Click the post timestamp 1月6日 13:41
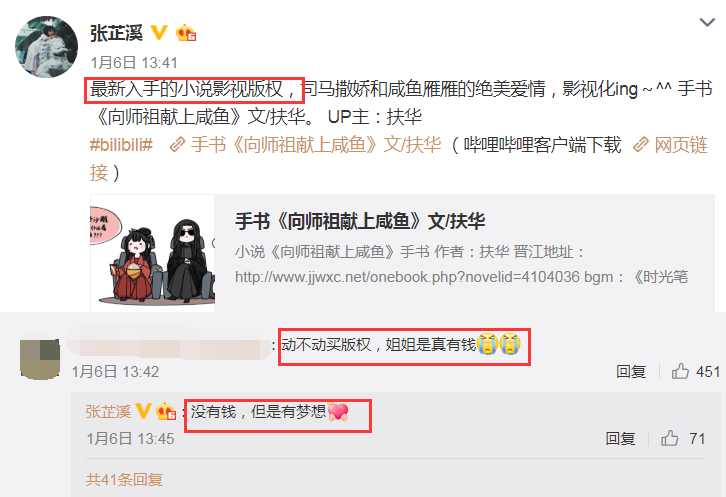726x497 pixels. click(134, 63)
